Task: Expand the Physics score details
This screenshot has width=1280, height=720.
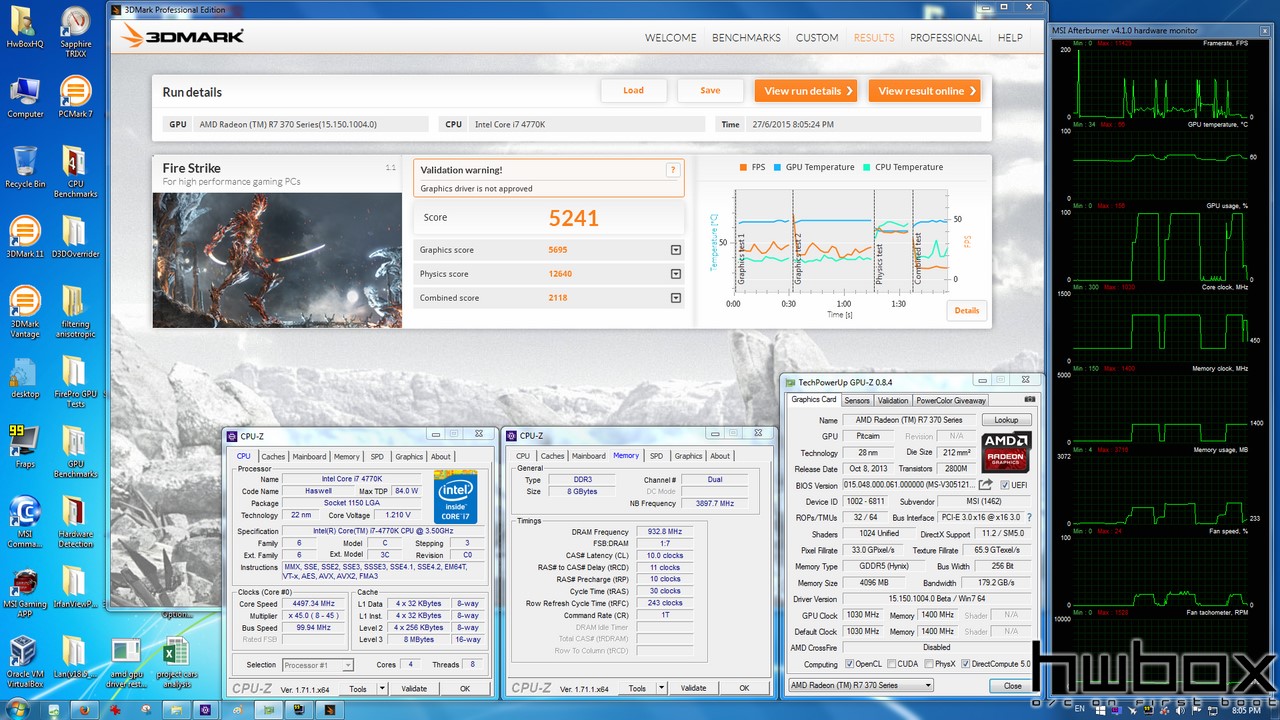Action: pos(676,274)
